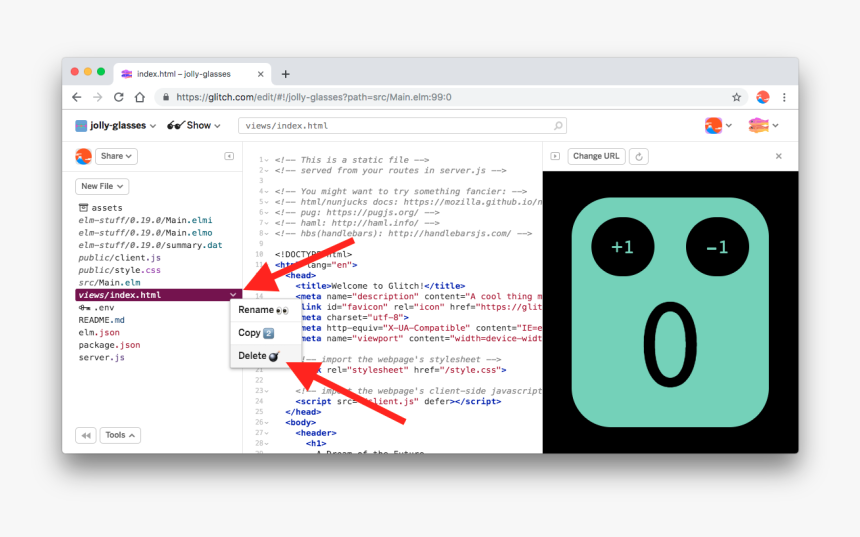Open the Chrome three-dot menu
This screenshot has height=537, width=860.
(x=784, y=97)
